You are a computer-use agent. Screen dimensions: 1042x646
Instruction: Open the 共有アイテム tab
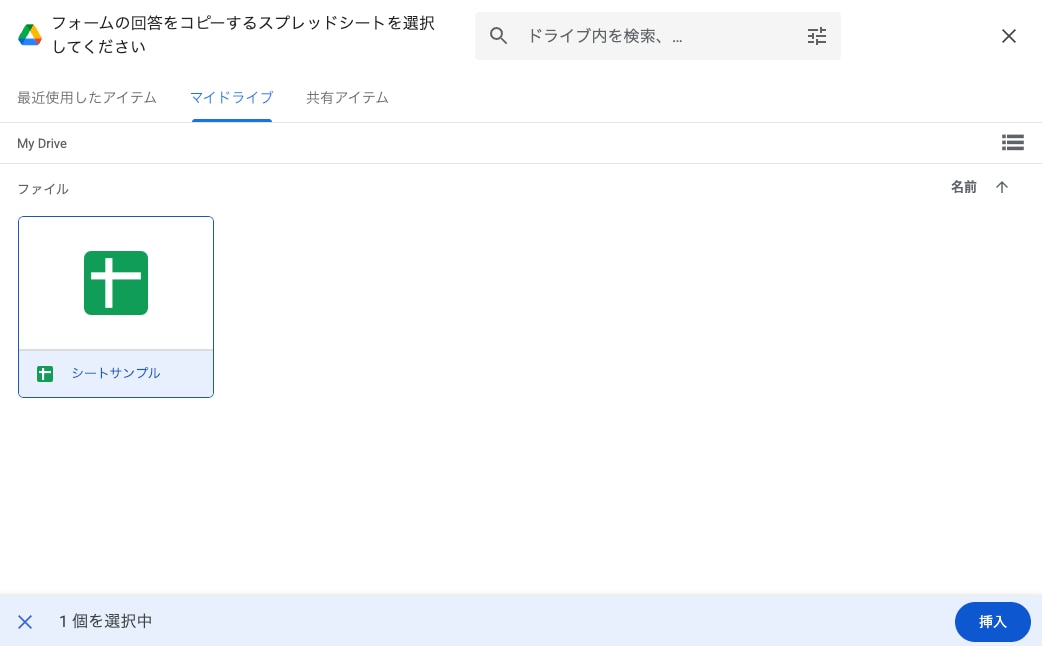[347, 97]
